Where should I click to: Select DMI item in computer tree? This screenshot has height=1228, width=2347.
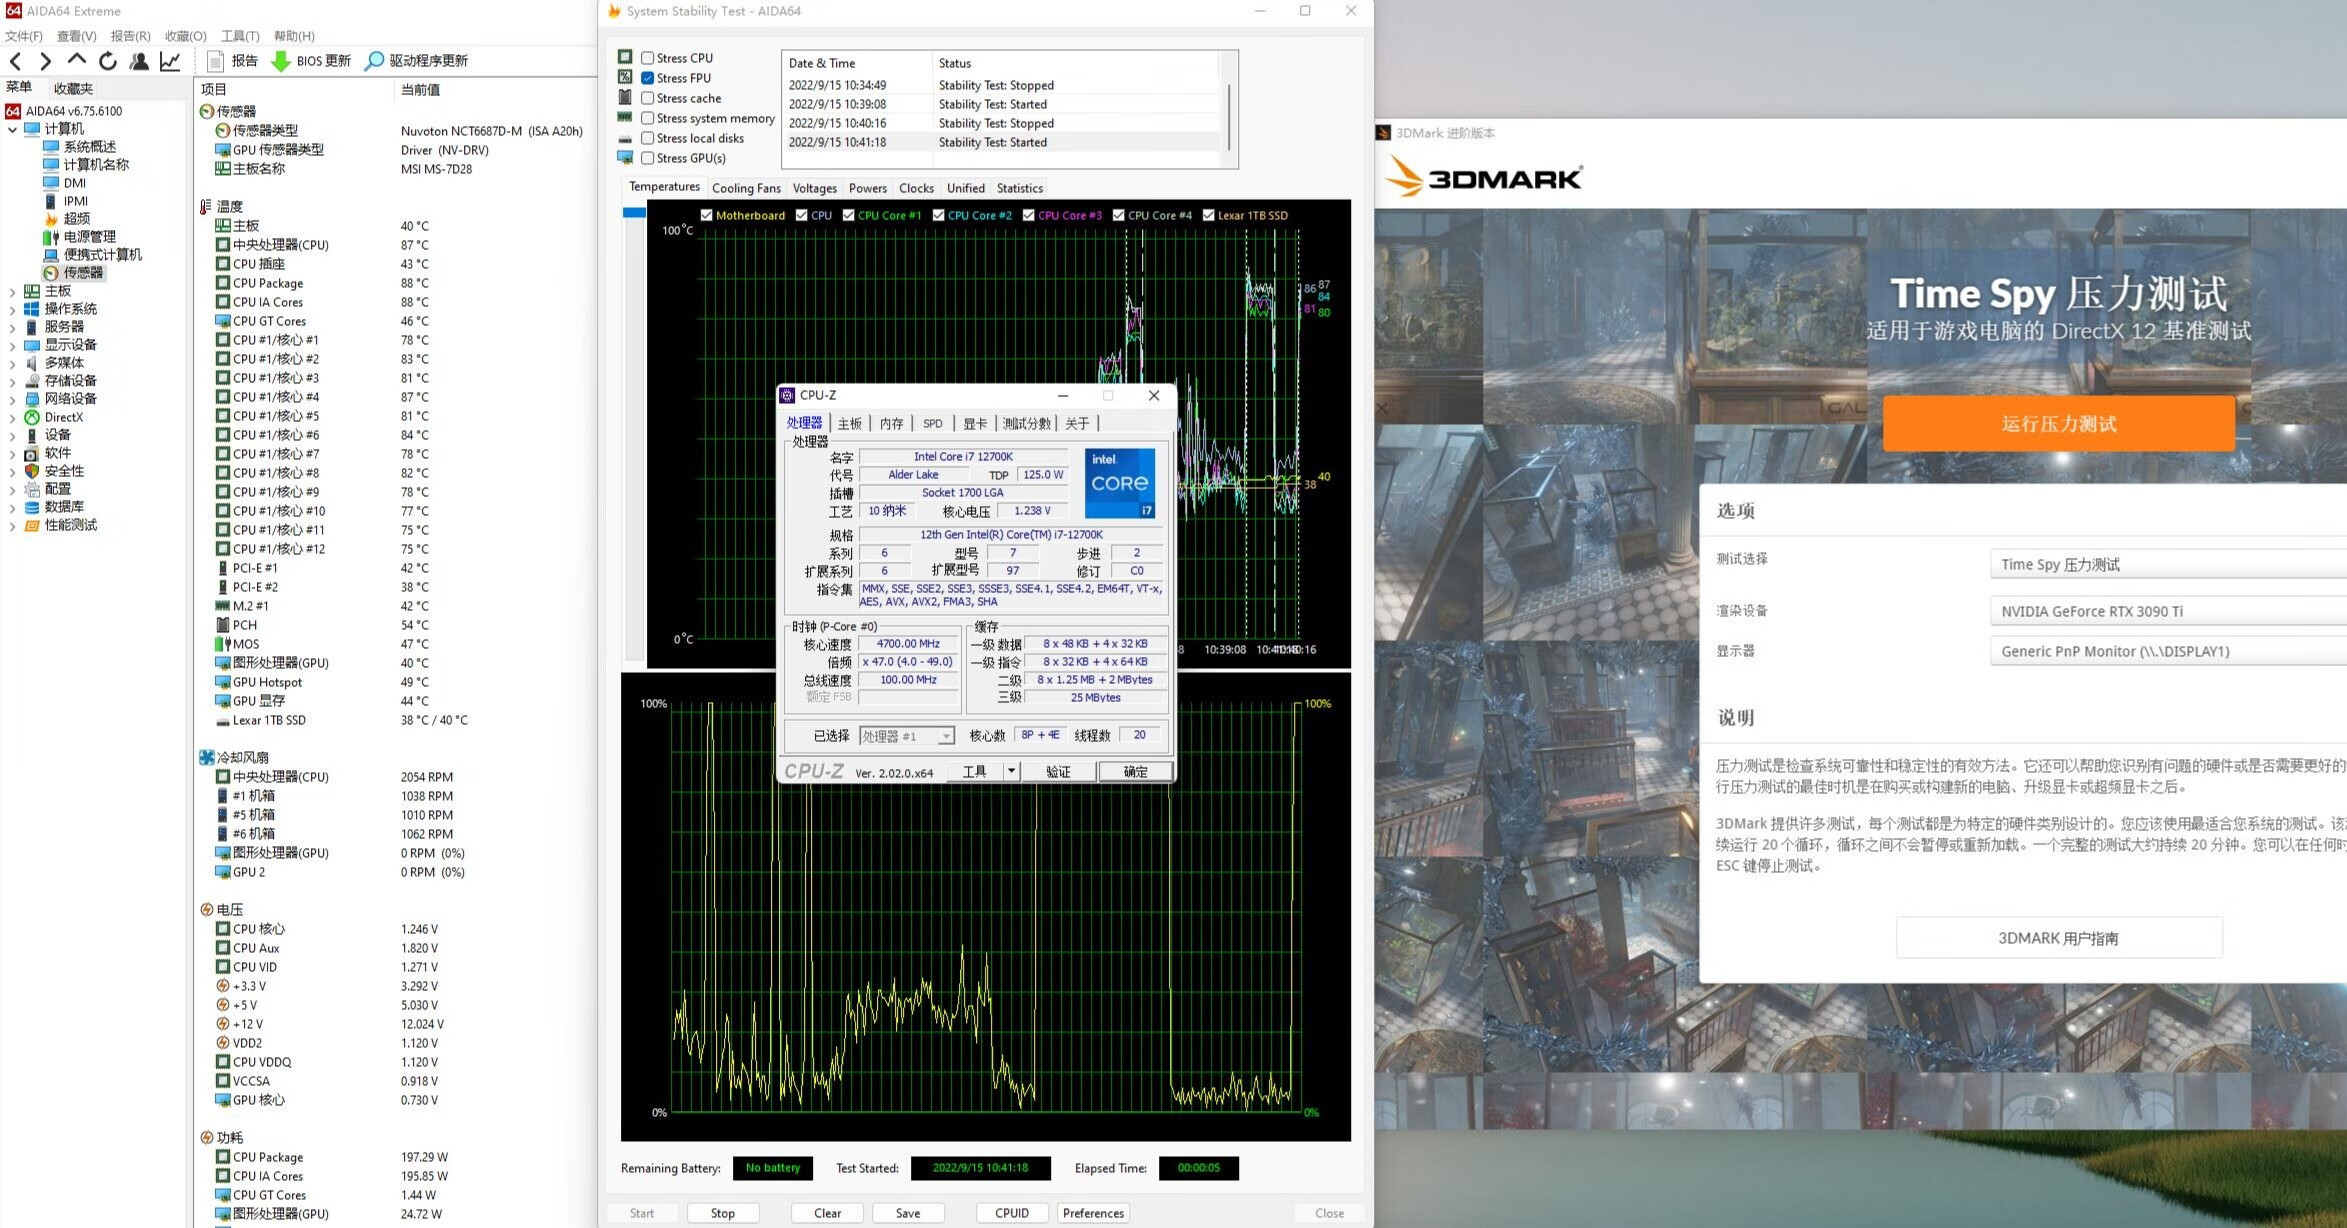click(65, 182)
